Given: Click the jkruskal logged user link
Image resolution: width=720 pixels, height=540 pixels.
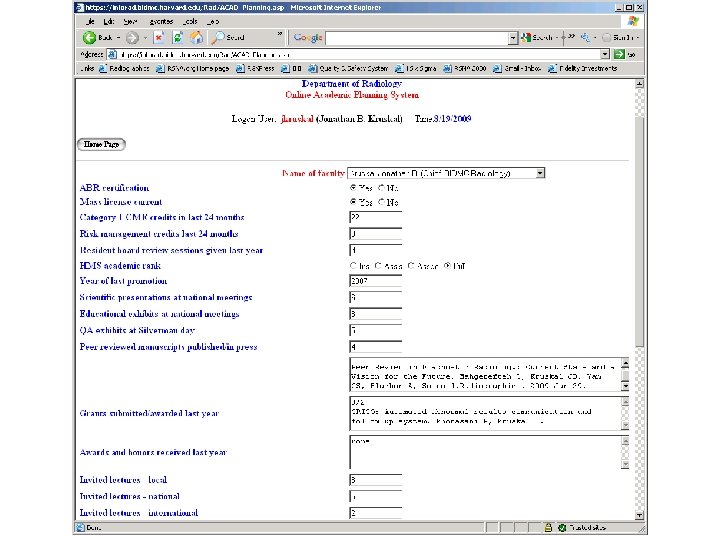Looking at the screenshot, I should (x=297, y=119).
